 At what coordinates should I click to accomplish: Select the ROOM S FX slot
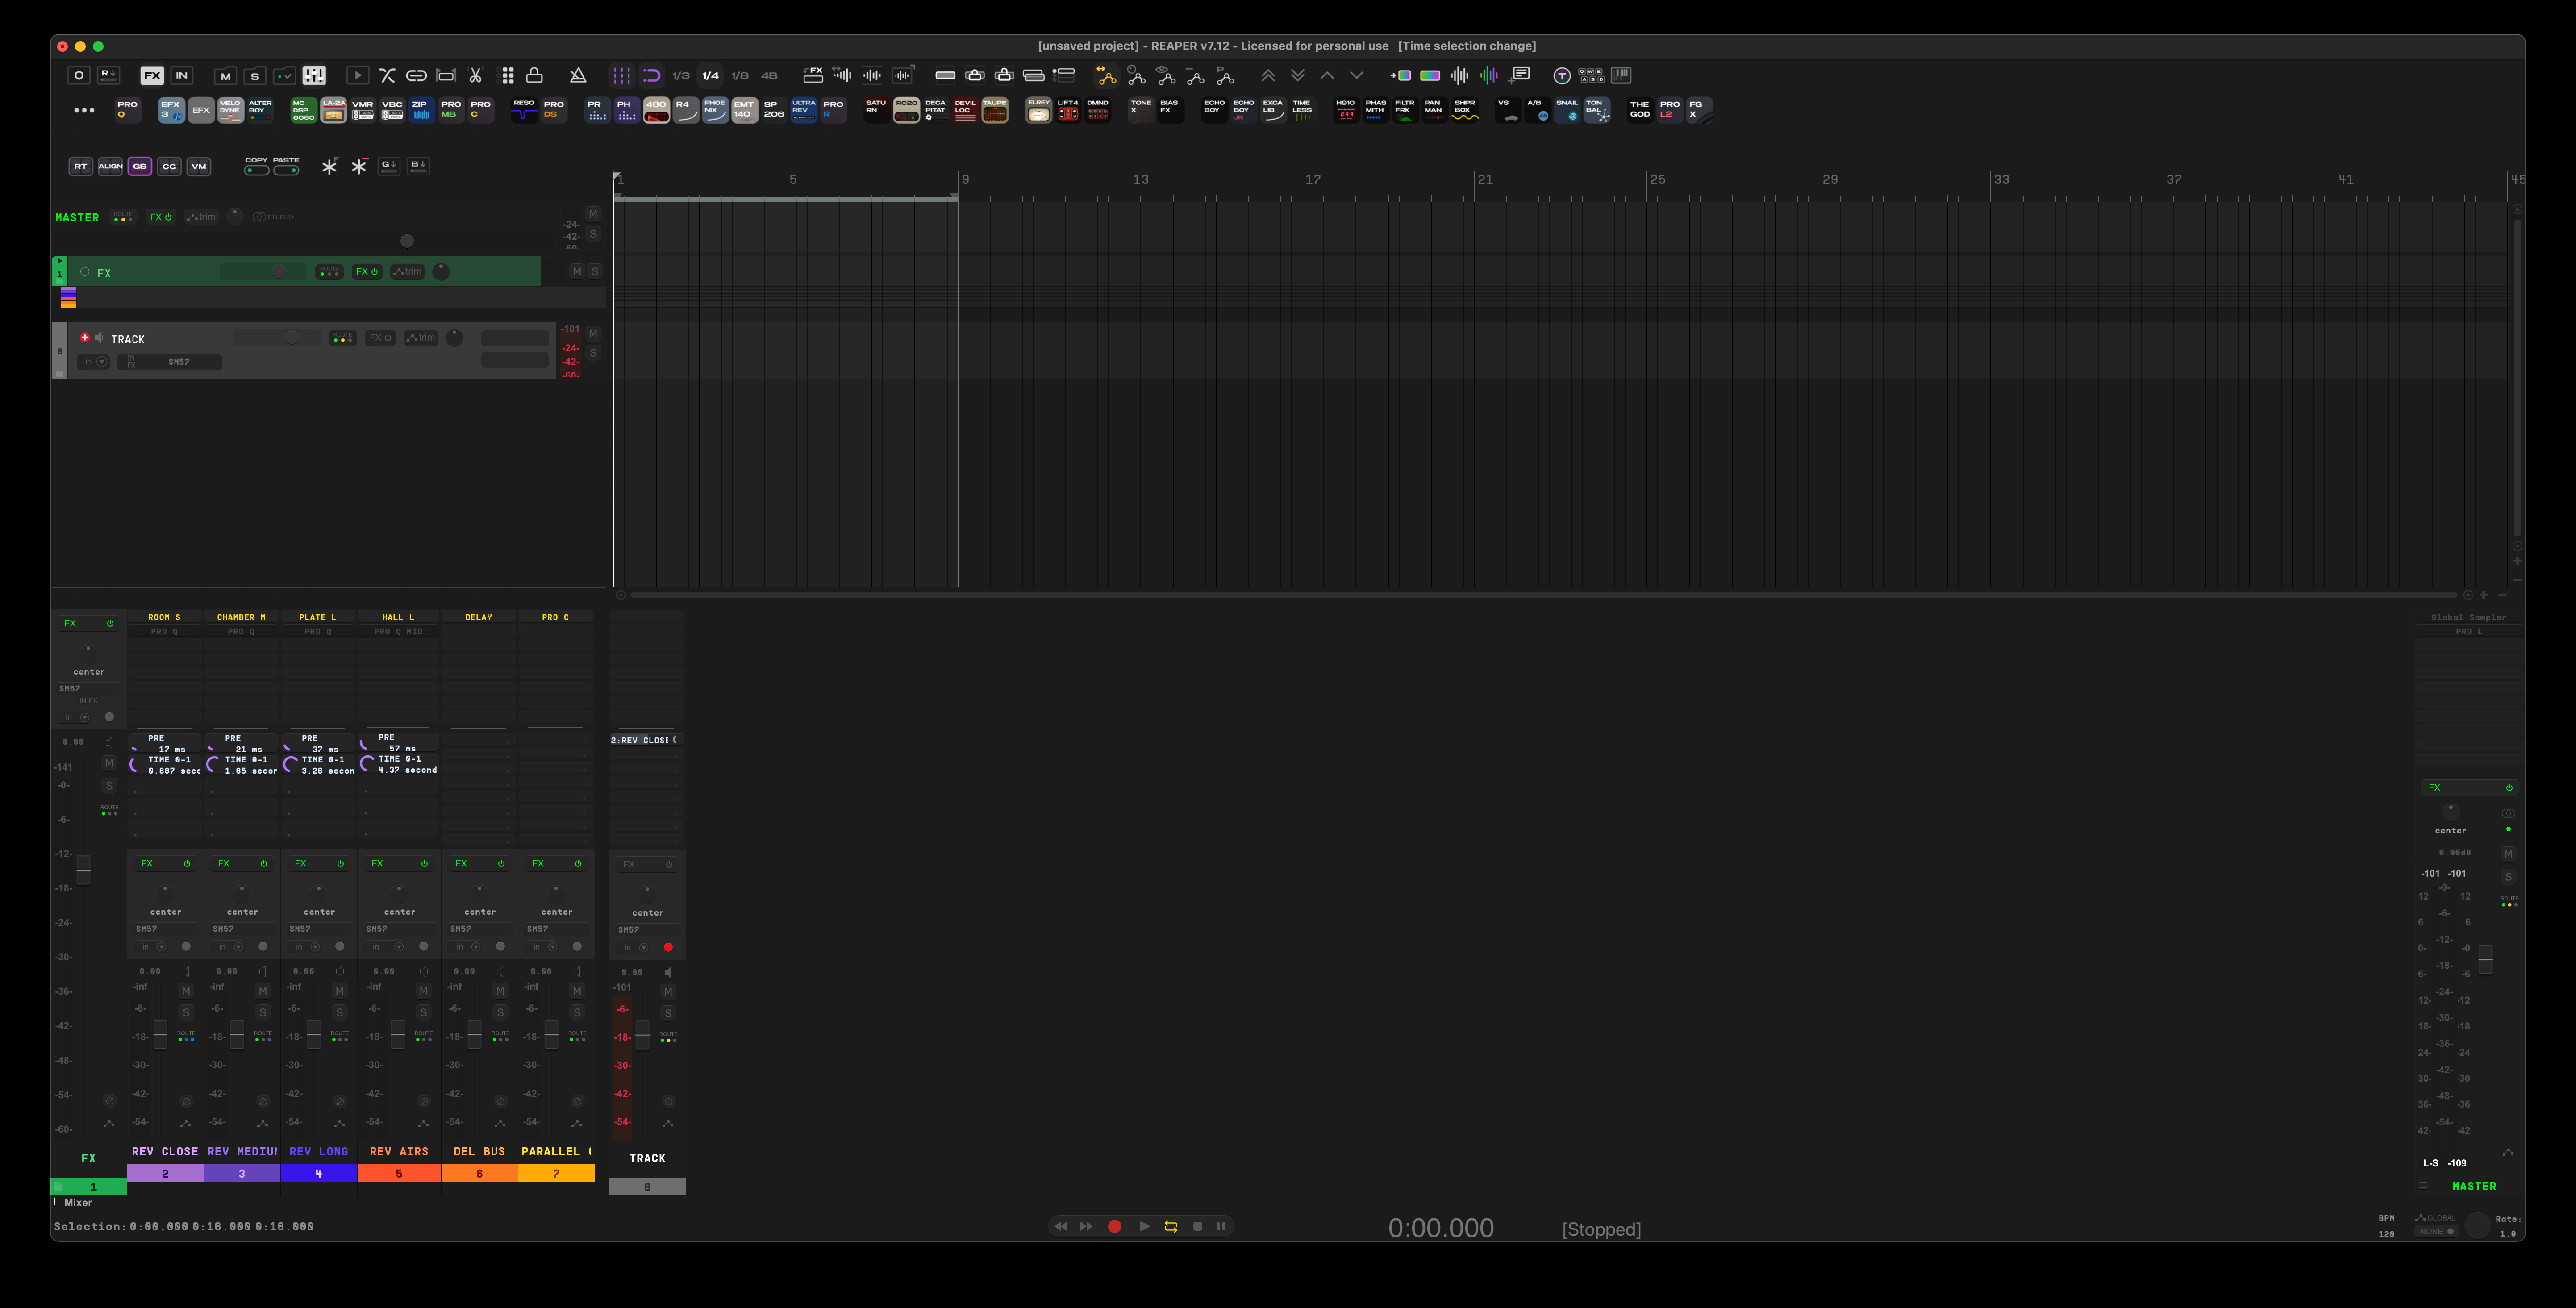click(x=165, y=617)
